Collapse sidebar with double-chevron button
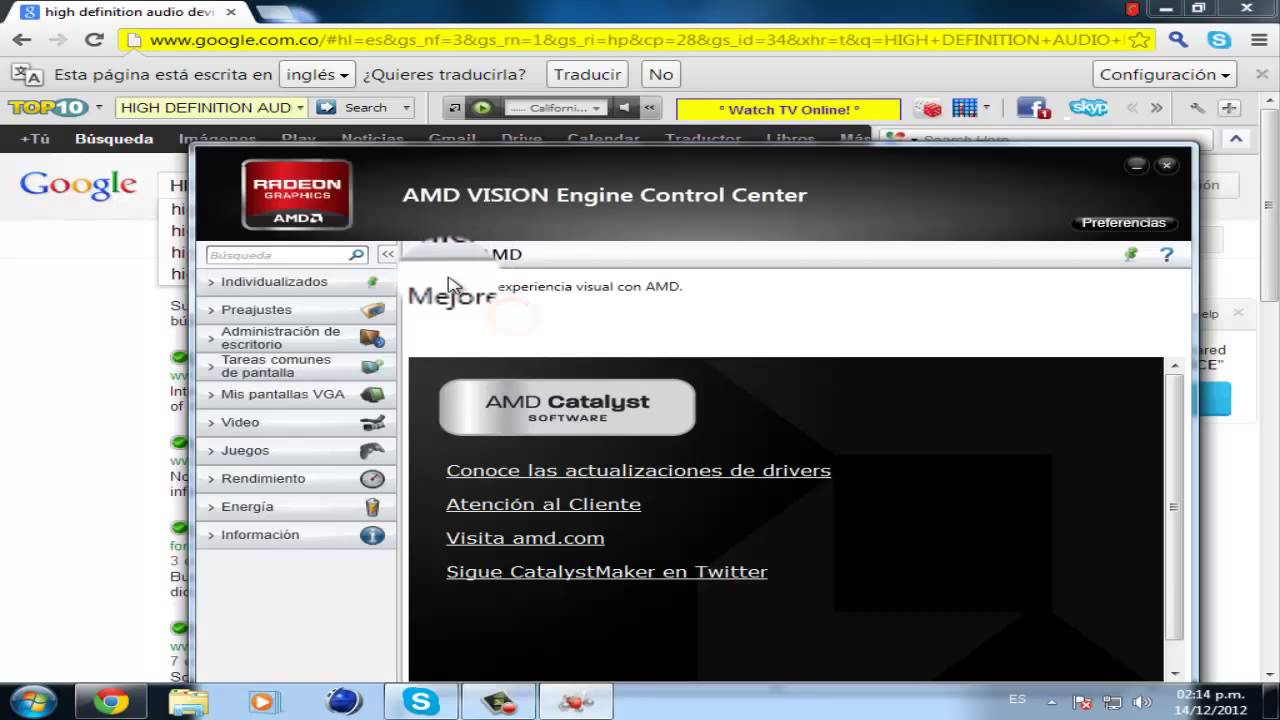Screen dimensions: 1280x720 387,255
